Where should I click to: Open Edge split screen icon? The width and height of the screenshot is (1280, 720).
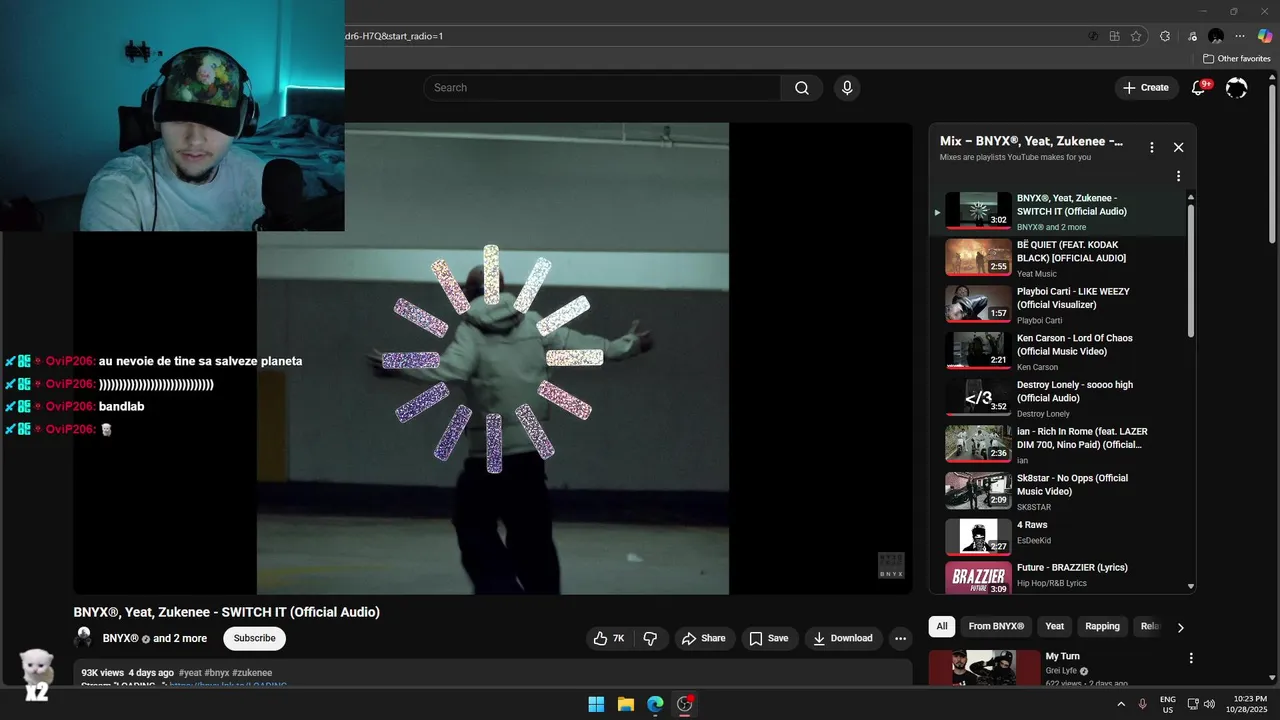click(1114, 36)
